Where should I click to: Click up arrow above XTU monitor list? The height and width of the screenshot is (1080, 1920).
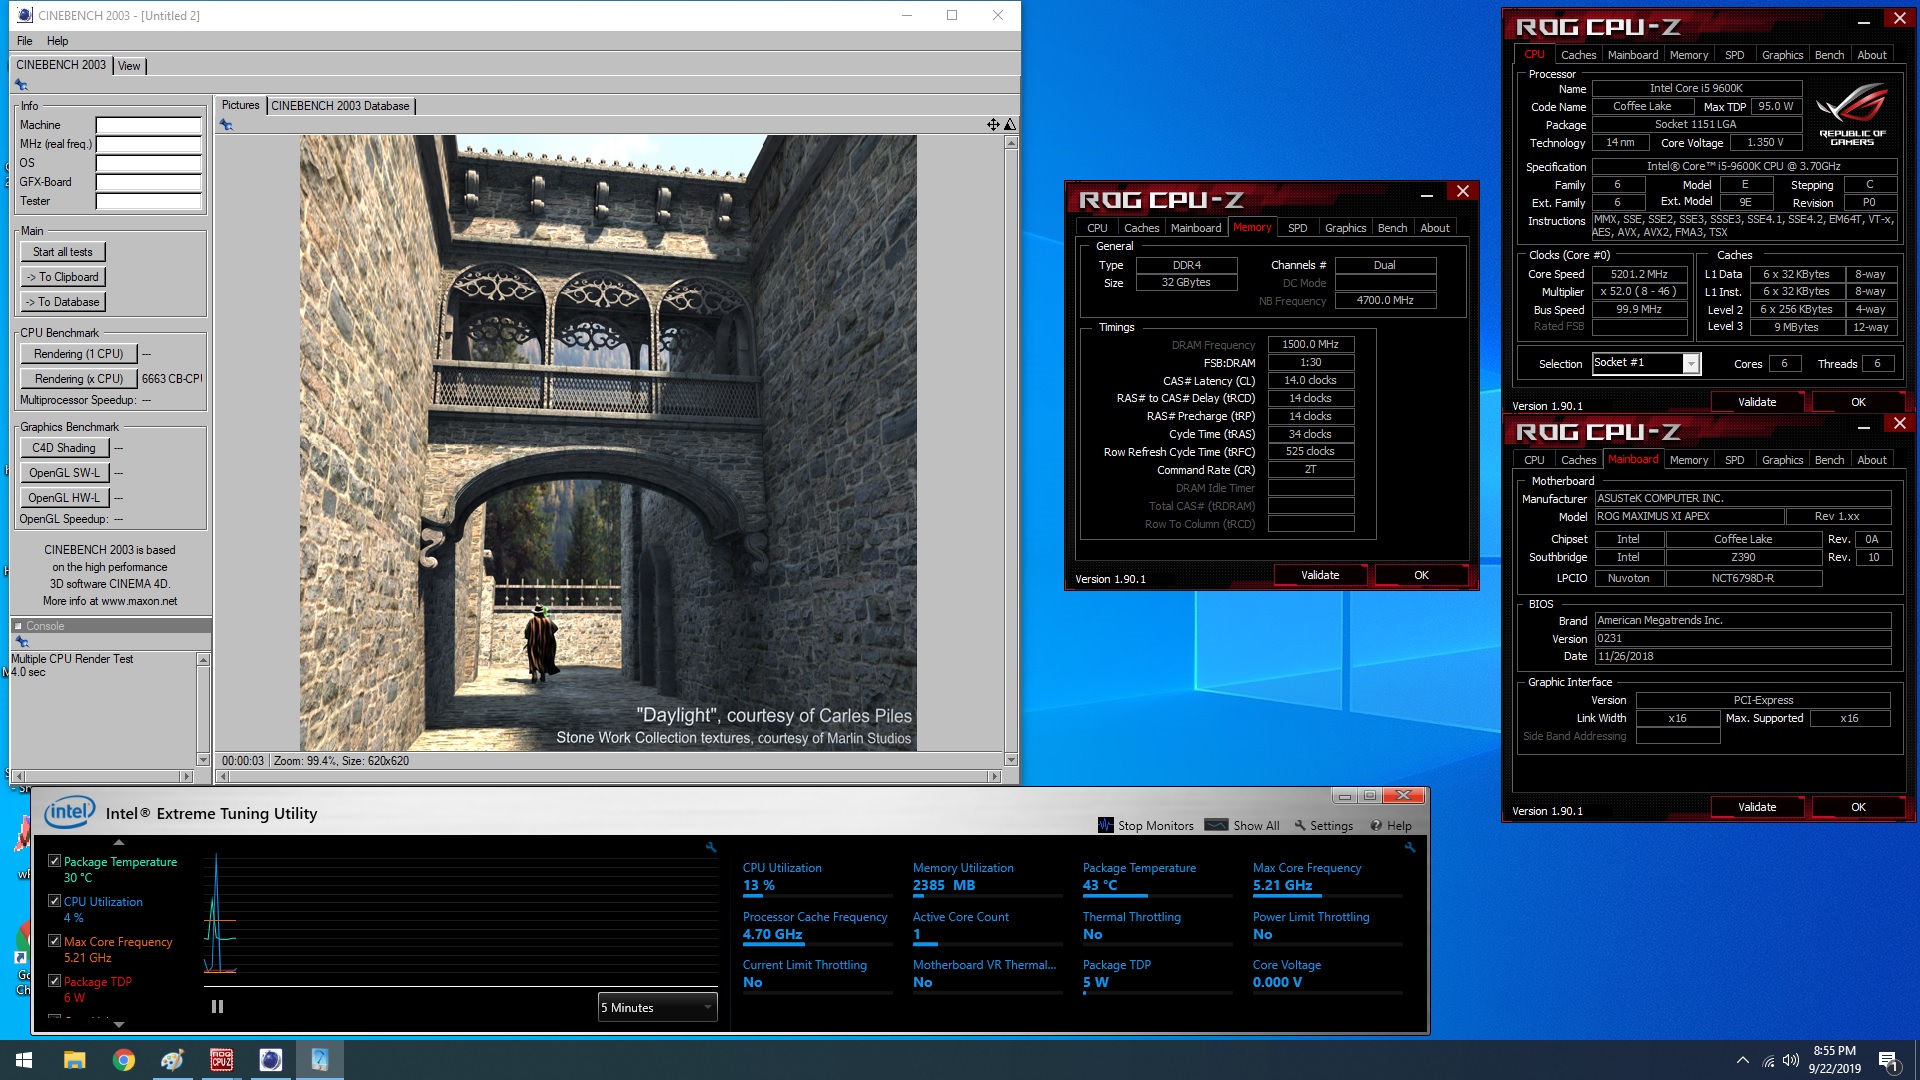[x=119, y=843]
